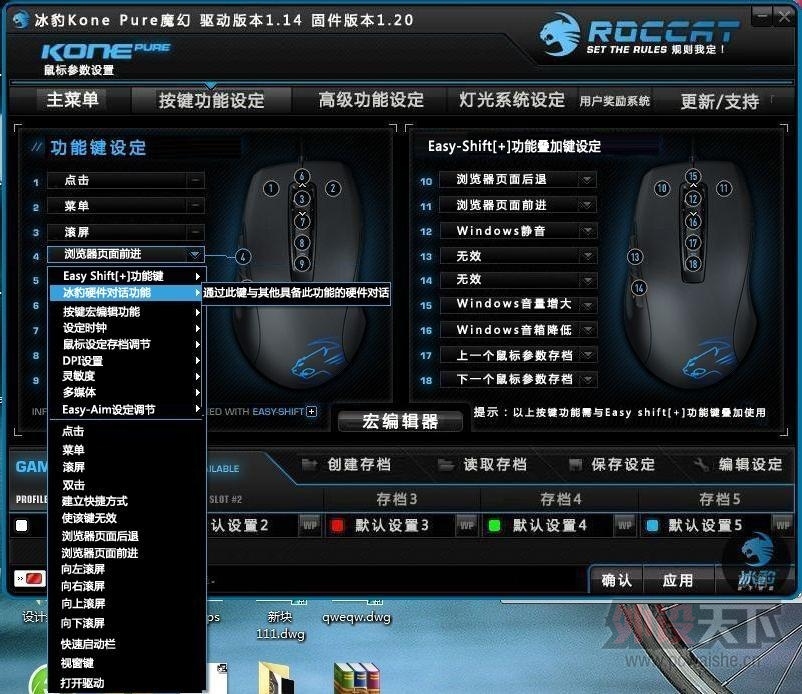Open 用户奖励系统 tab

tap(614, 101)
